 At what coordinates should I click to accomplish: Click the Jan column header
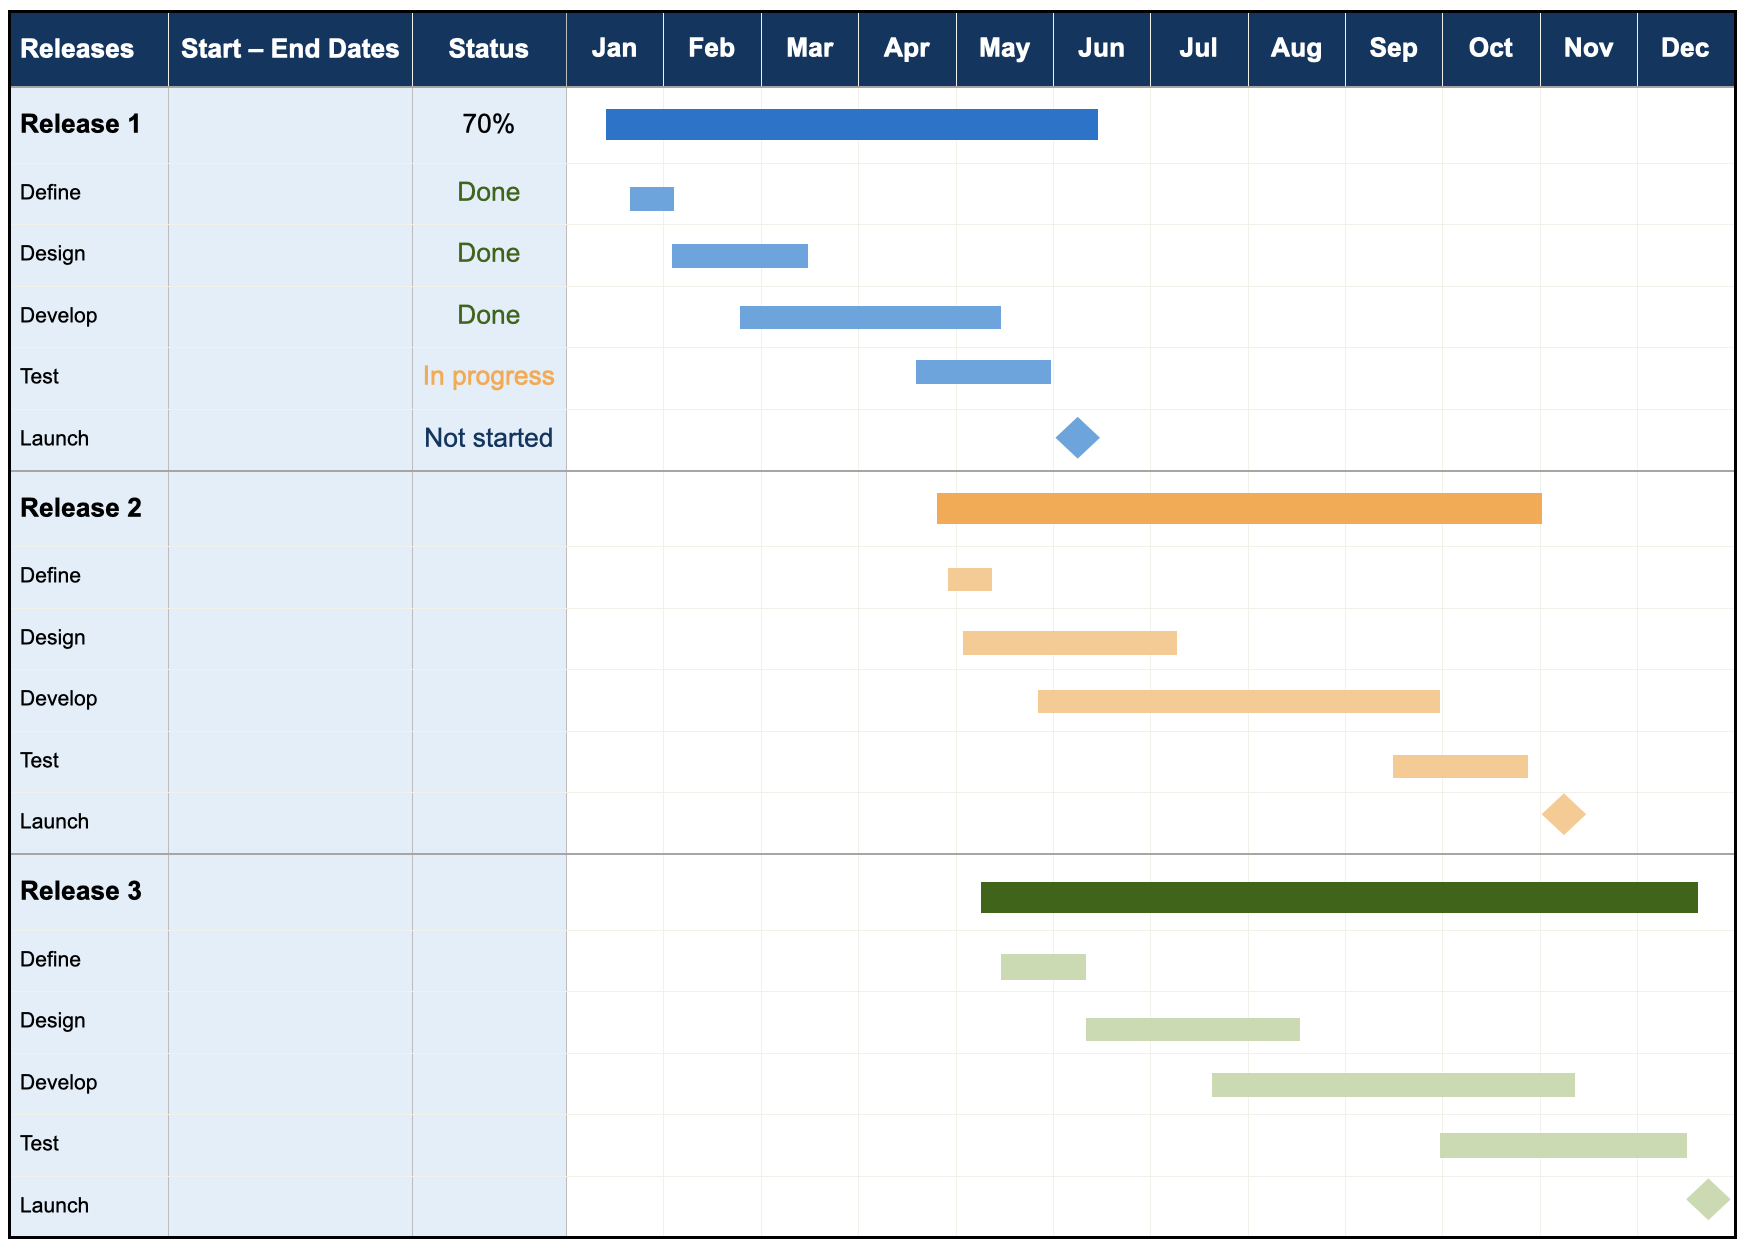pyautogui.click(x=615, y=47)
